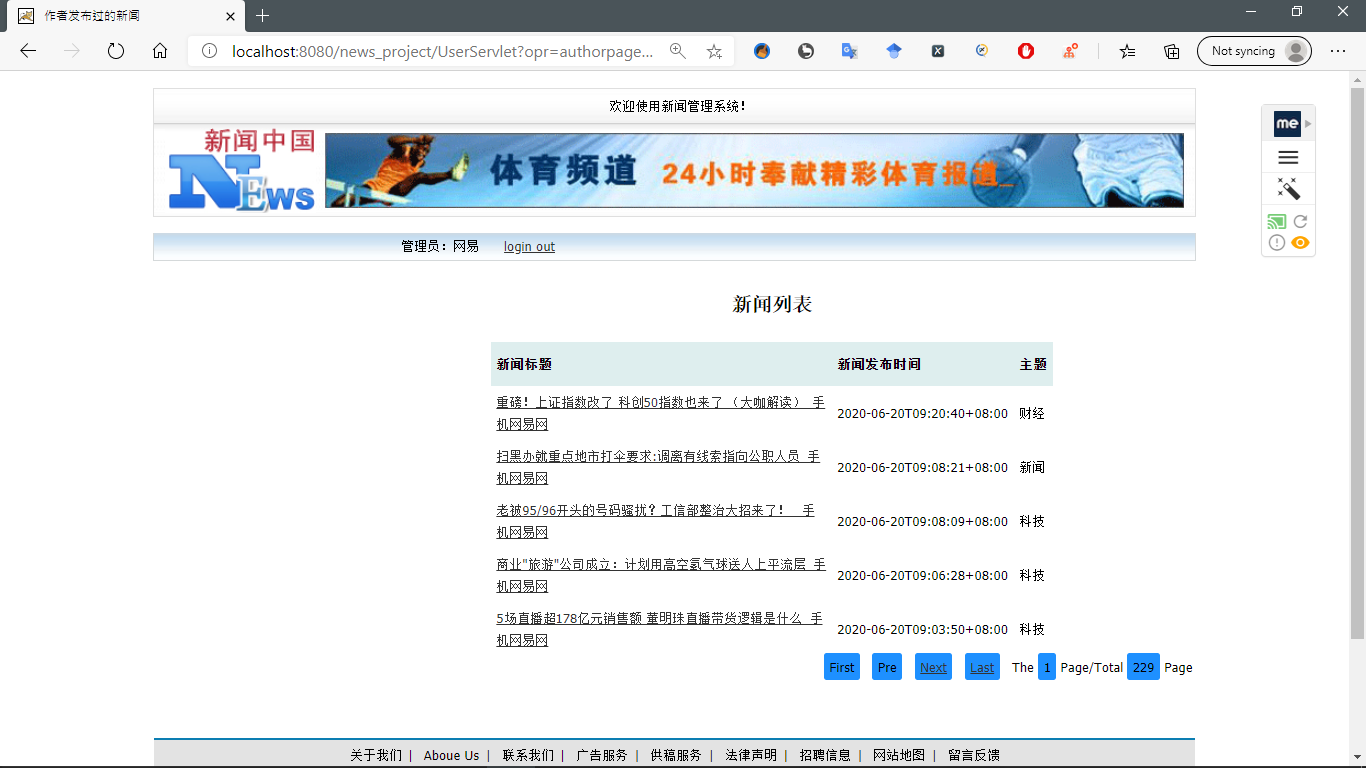
Task: Open the orange org-chart extension icon
Action: [1070, 51]
